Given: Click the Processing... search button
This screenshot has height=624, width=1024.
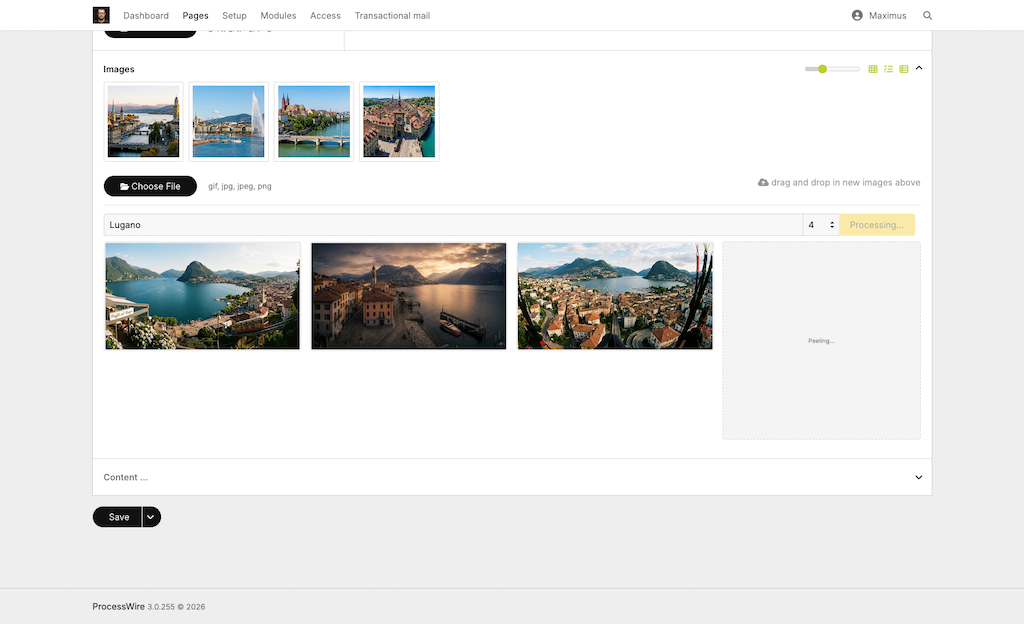Looking at the screenshot, I should 876,225.
